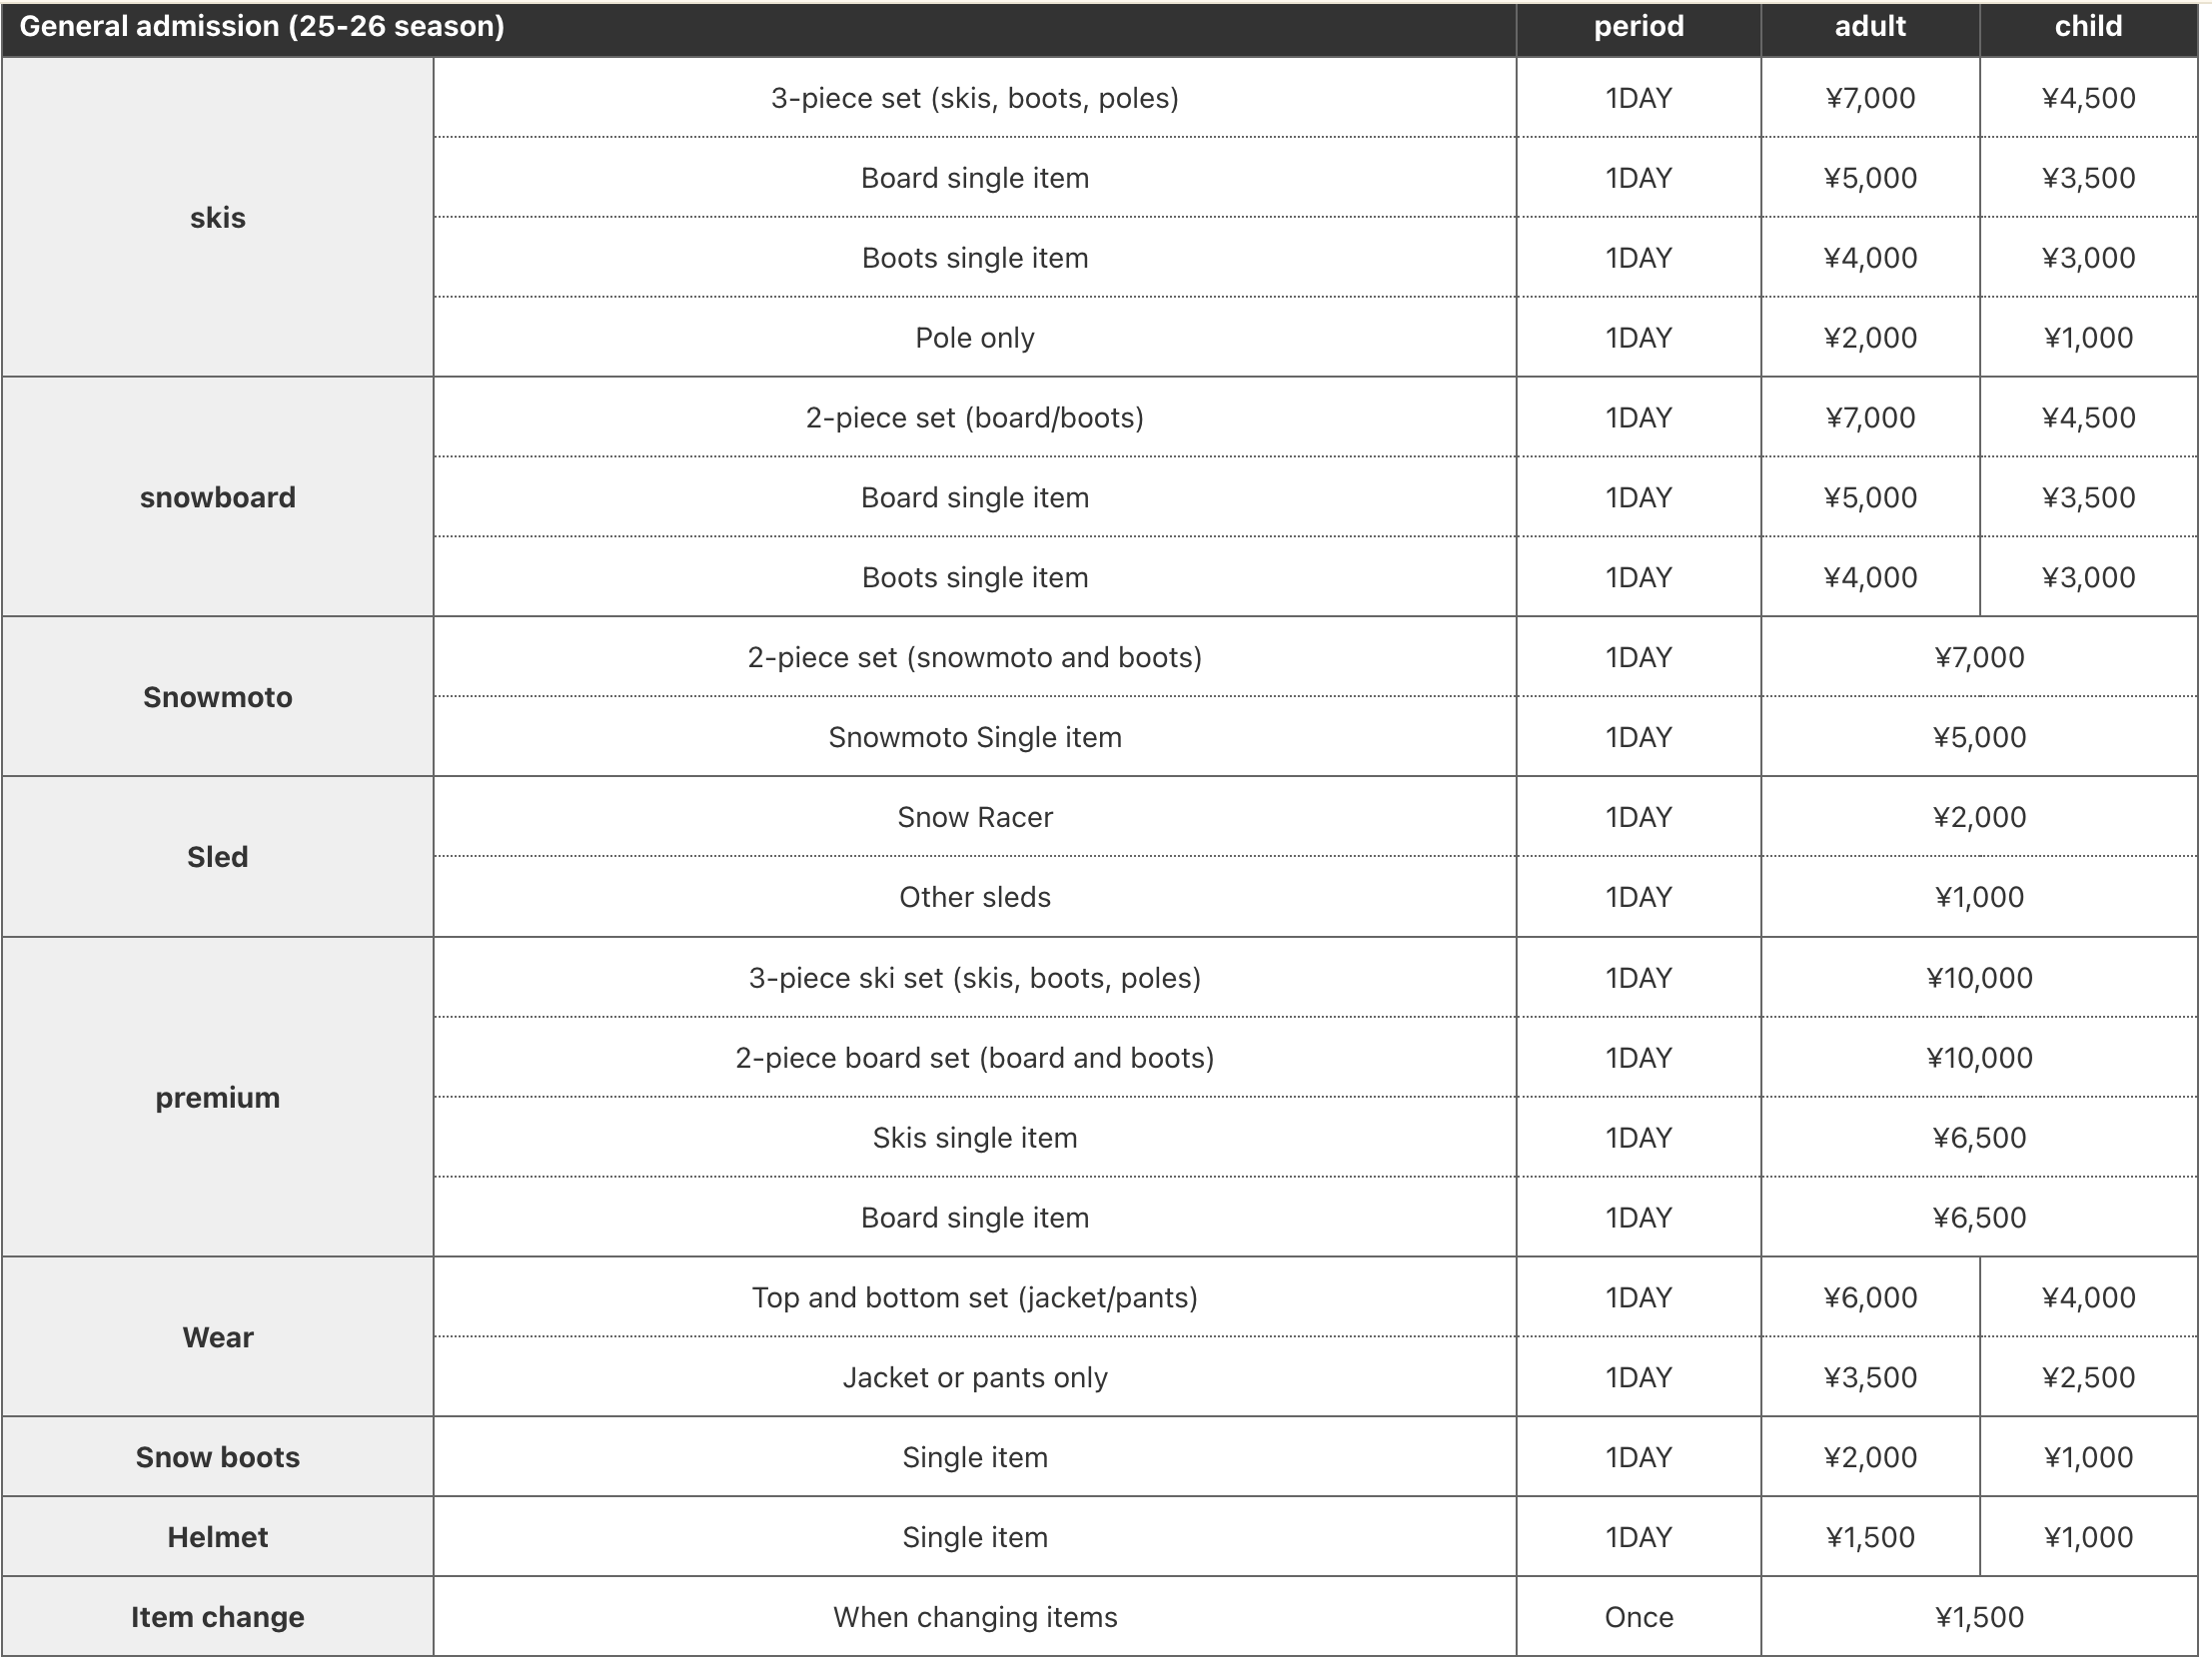Select the snowboard category cell

pyautogui.click(x=217, y=498)
